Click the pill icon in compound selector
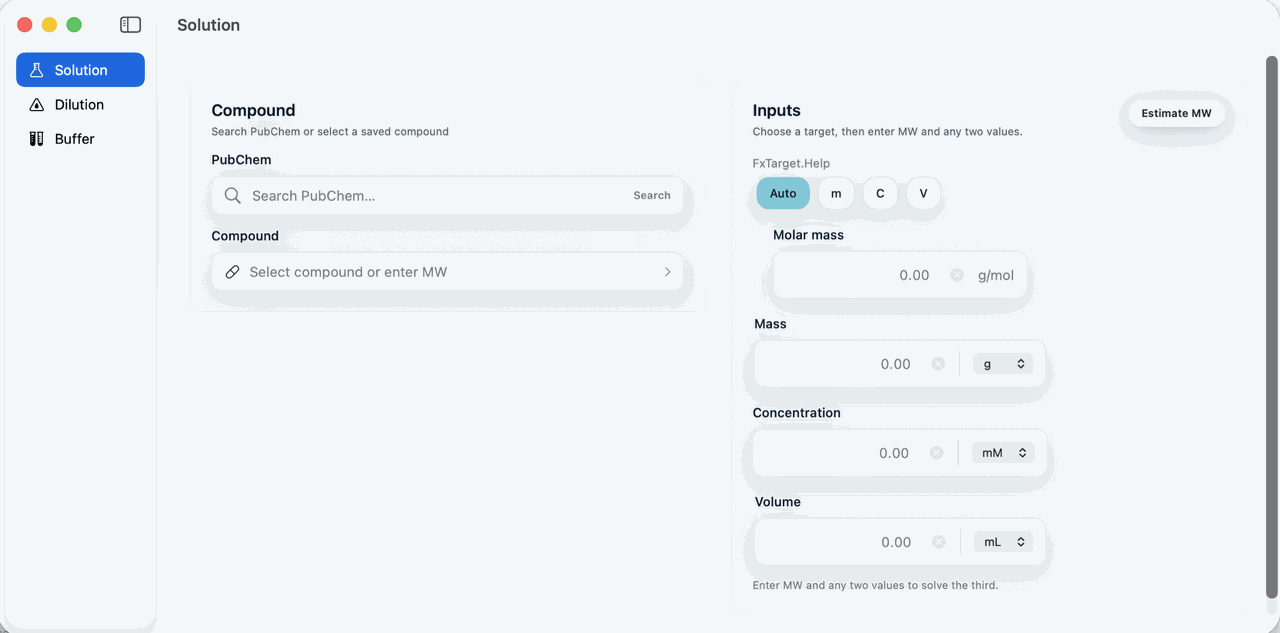Screen dimensions: 1280x633 232,272
